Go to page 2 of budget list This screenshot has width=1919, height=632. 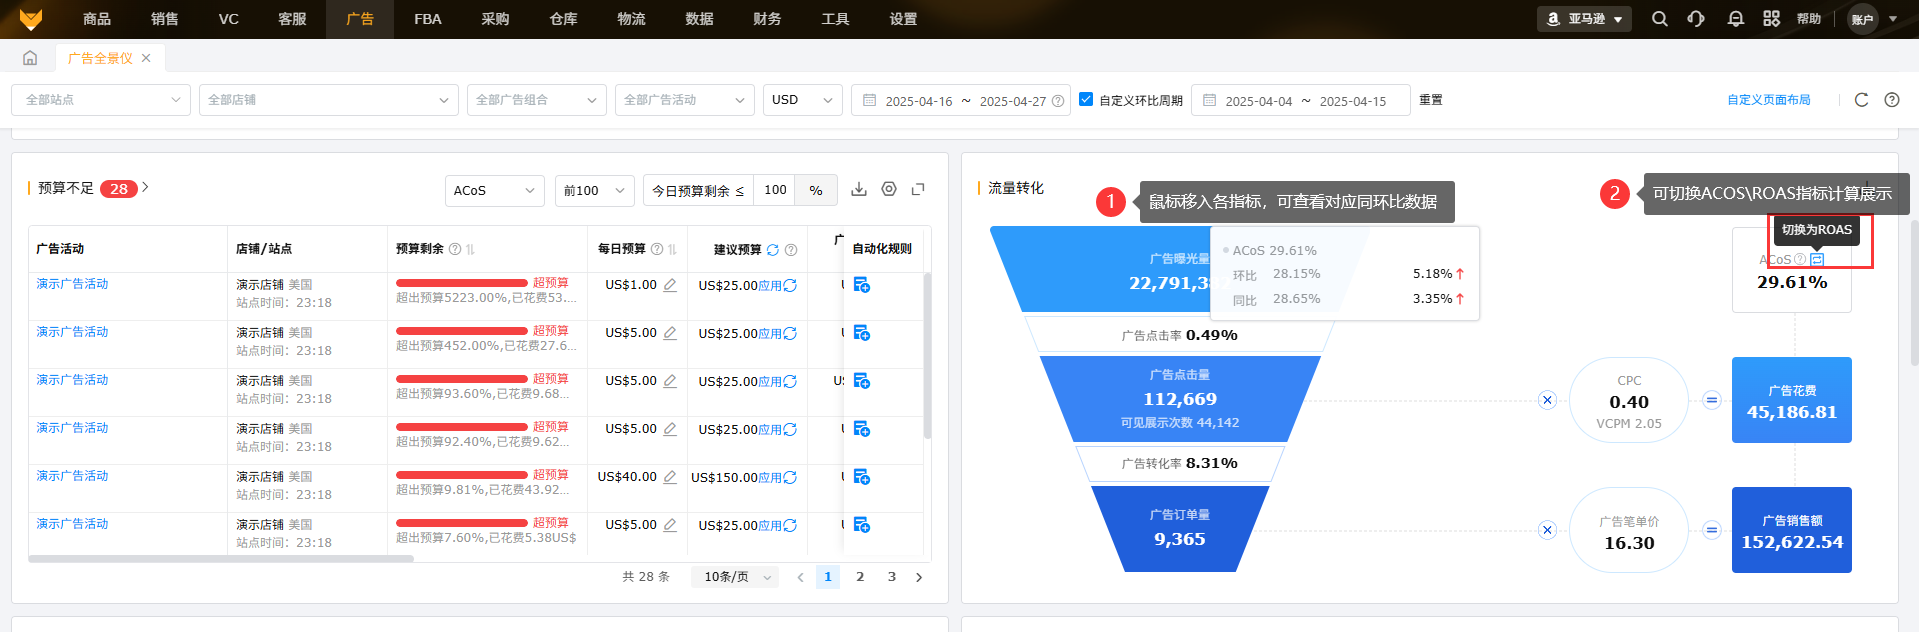point(859,577)
